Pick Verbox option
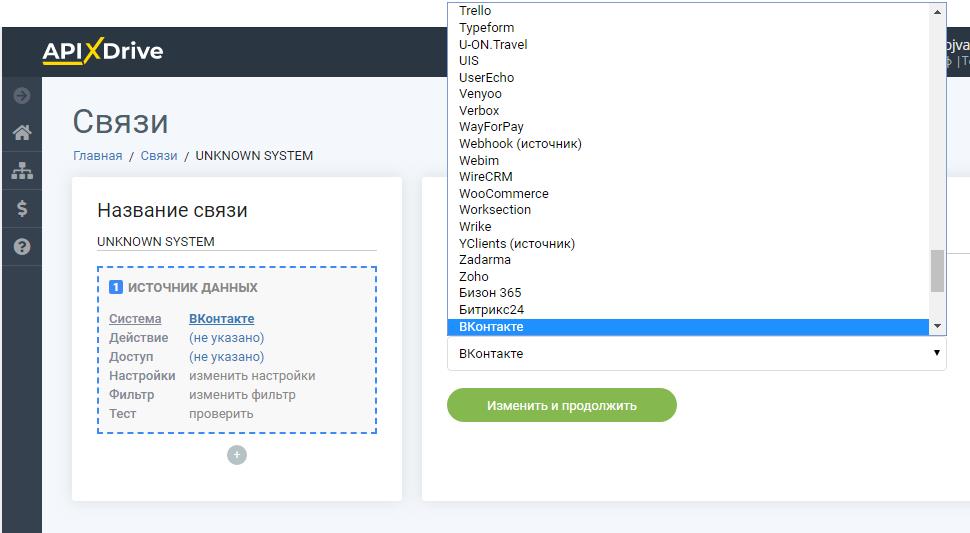Screen dimensions: 970x533 click(688, 111)
